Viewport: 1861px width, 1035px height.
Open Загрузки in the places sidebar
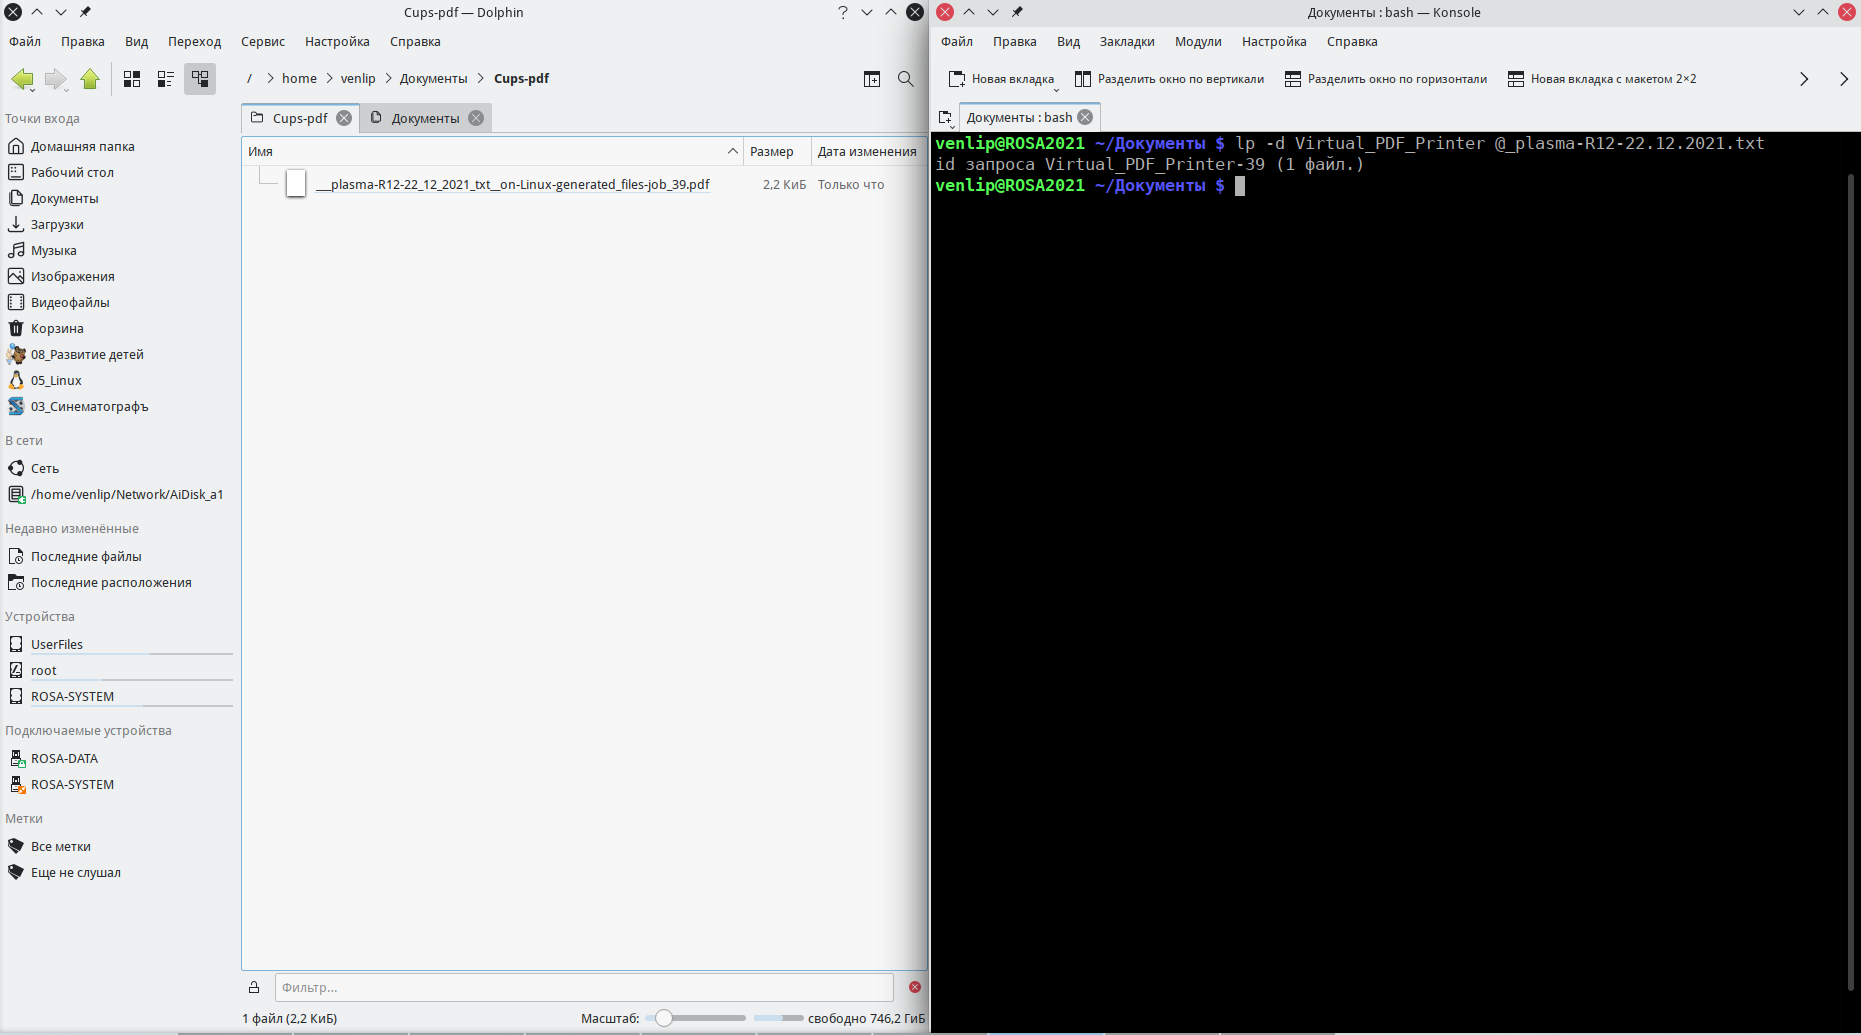(57, 225)
